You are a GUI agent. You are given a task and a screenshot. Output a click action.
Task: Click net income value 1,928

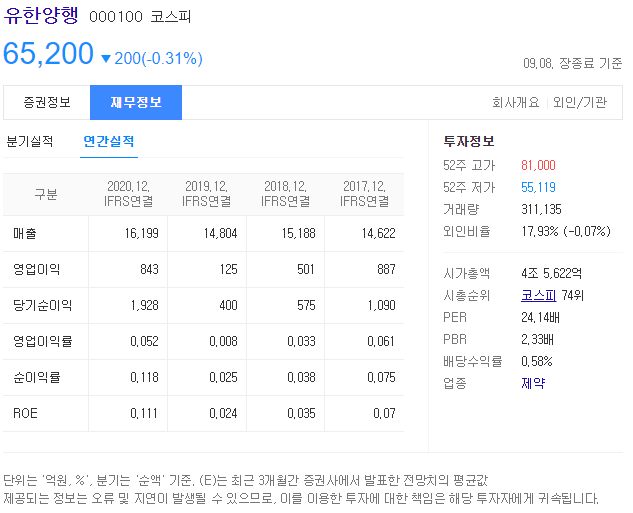click(x=145, y=305)
